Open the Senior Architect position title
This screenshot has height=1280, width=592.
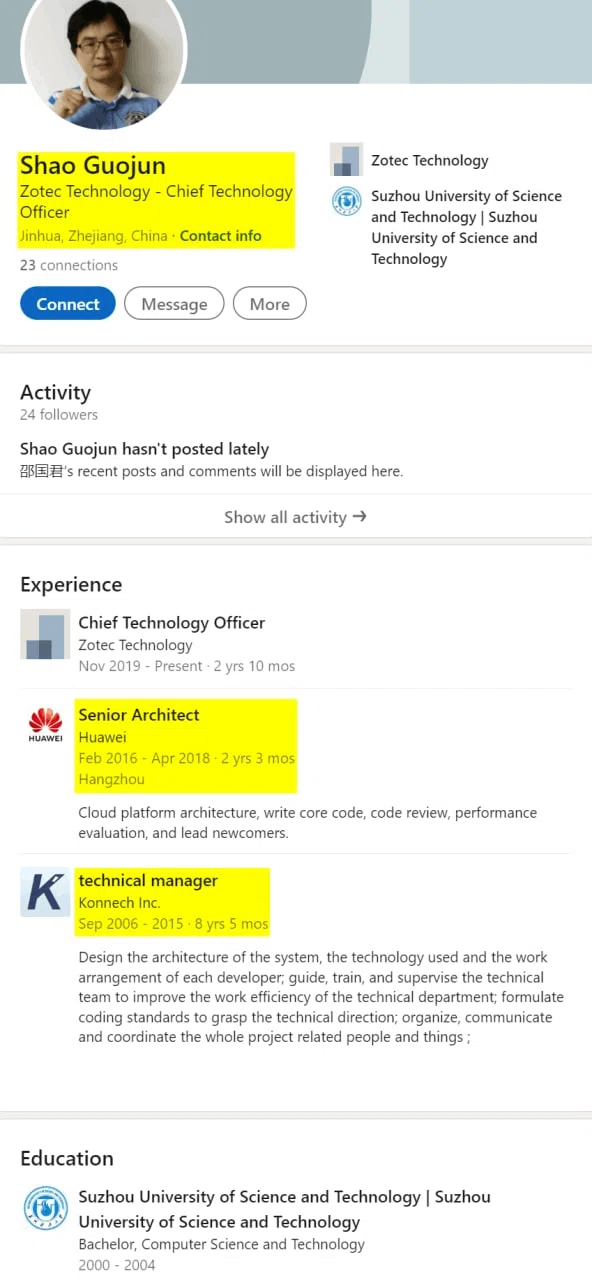click(x=139, y=715)
